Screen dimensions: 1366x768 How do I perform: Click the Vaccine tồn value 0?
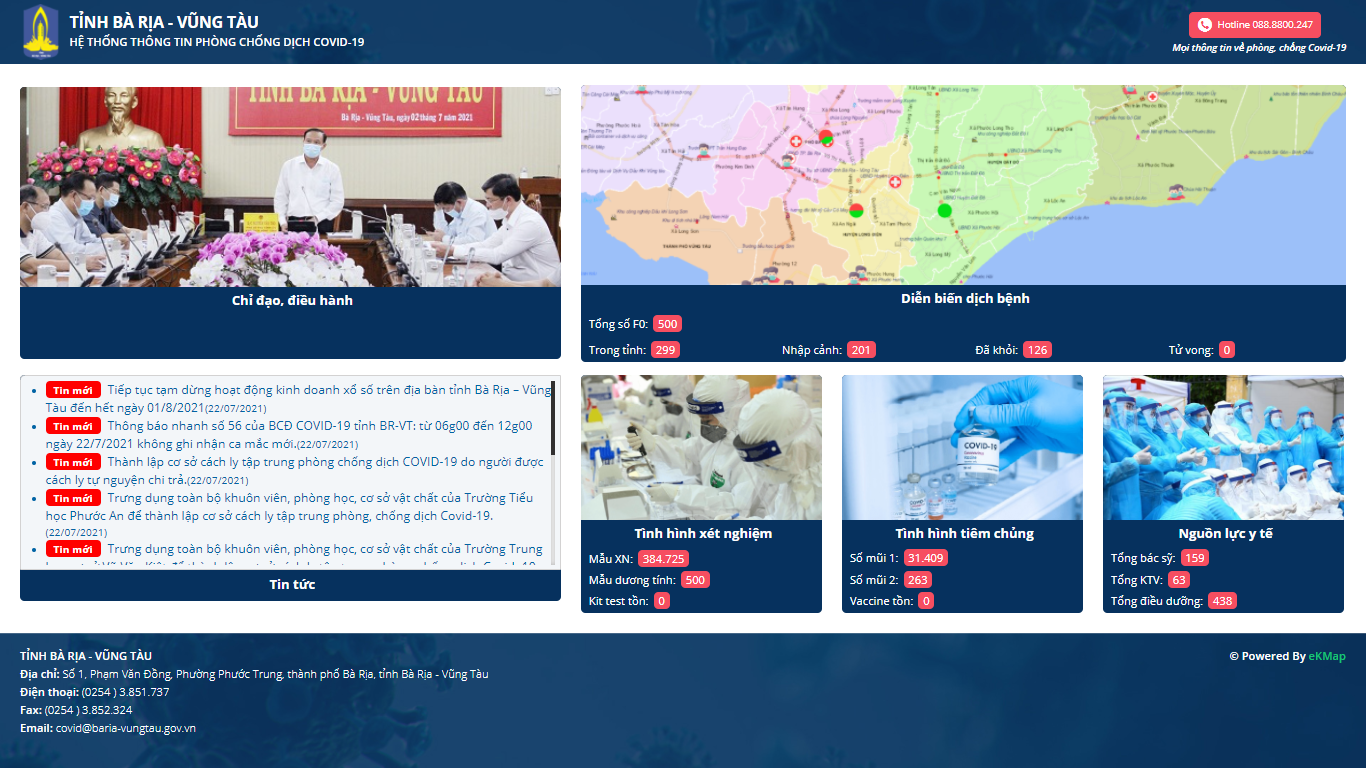927,601
